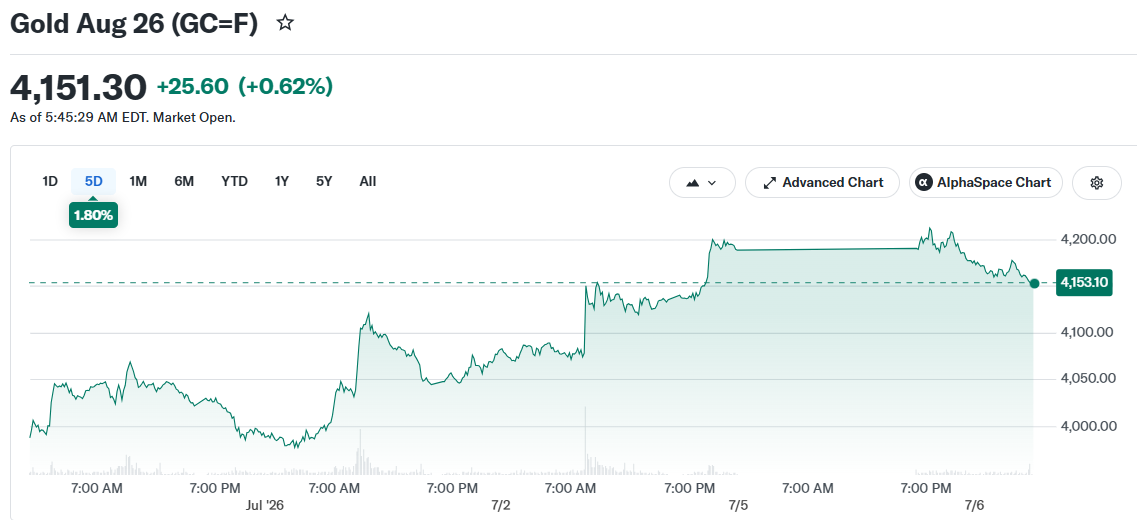Click the Advanced Chart expand arrows icon

(770, 183)
